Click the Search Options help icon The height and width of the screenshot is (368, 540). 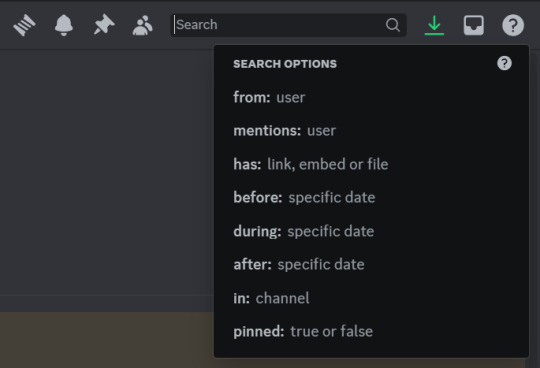coord(504,63)
